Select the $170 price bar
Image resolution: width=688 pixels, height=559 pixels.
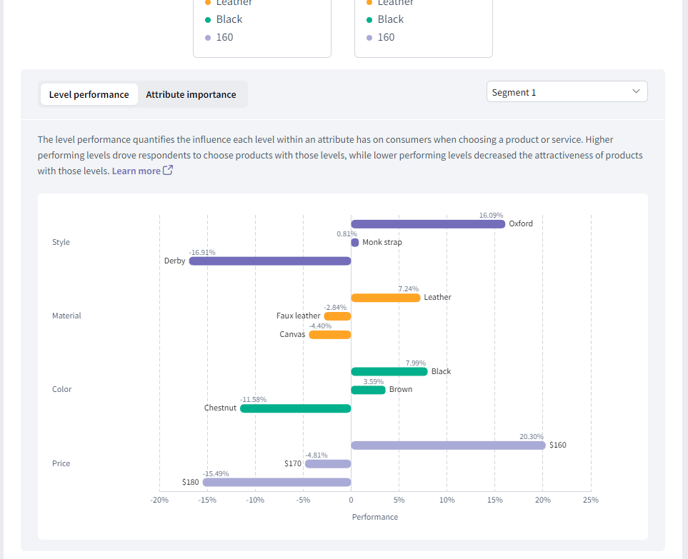point(328,464)
